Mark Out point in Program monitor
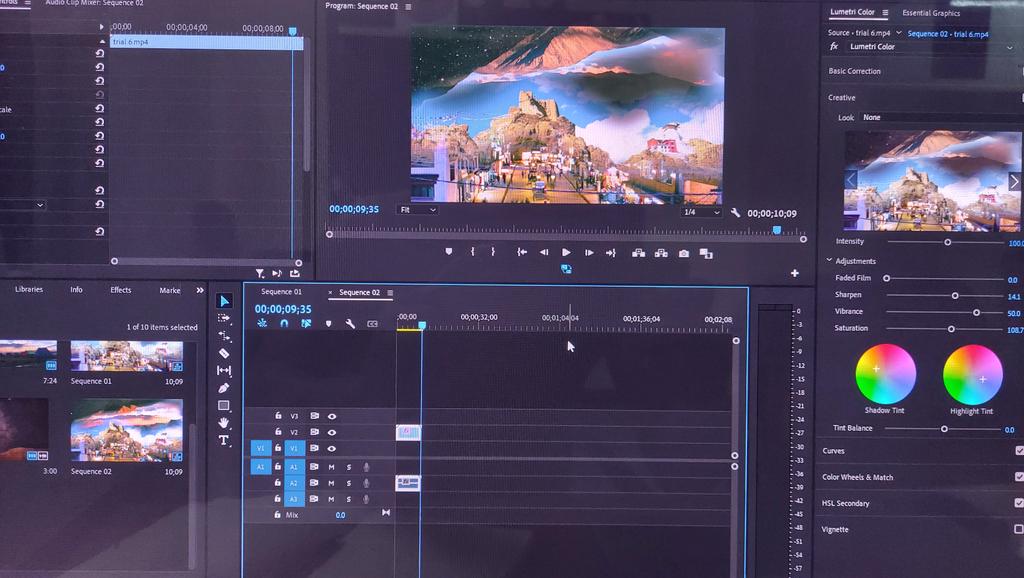1024x578 pixels. point(493,251)
